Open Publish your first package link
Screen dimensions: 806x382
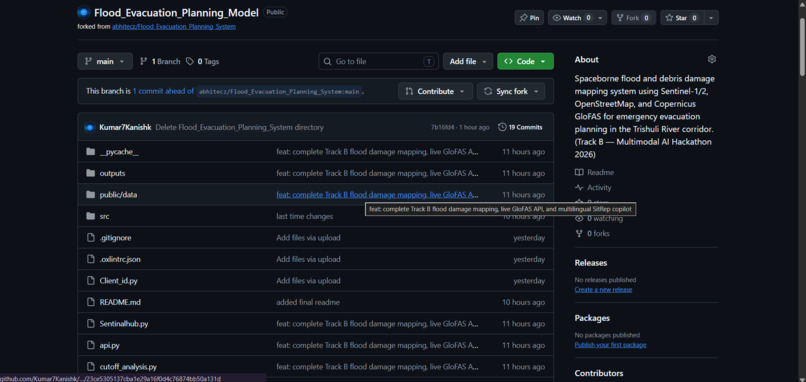click(x=610, y=344)
